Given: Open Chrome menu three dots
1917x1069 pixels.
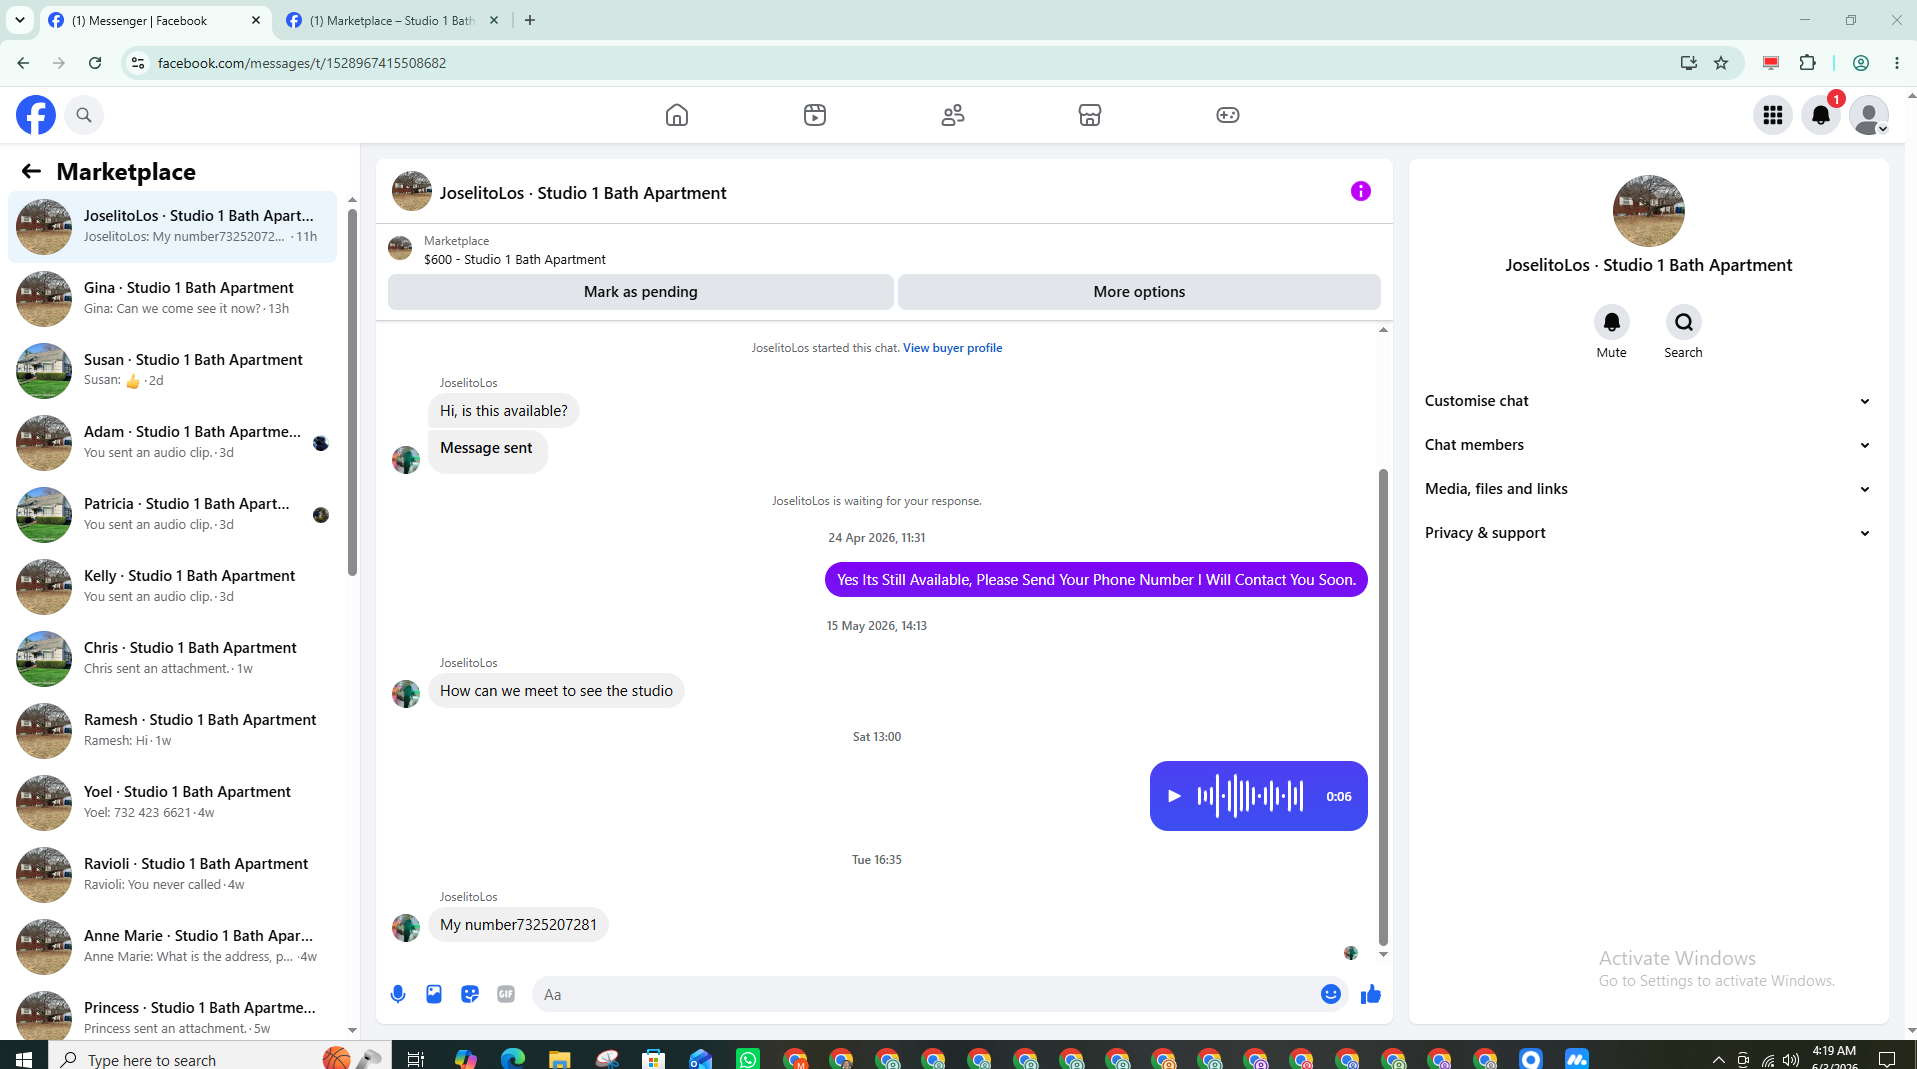Looking at the screenshot, I should click(x=1896, y=63).
